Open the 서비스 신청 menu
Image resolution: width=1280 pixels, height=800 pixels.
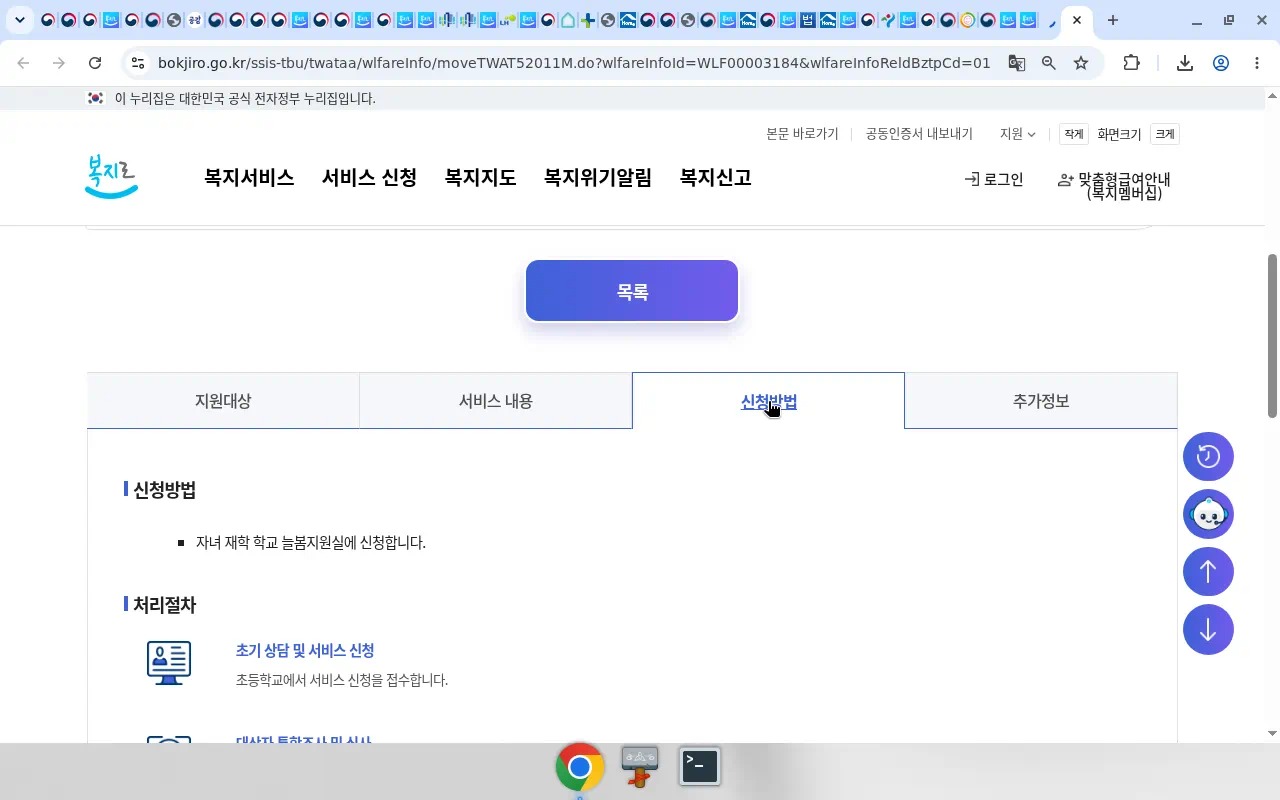(369, 178)
